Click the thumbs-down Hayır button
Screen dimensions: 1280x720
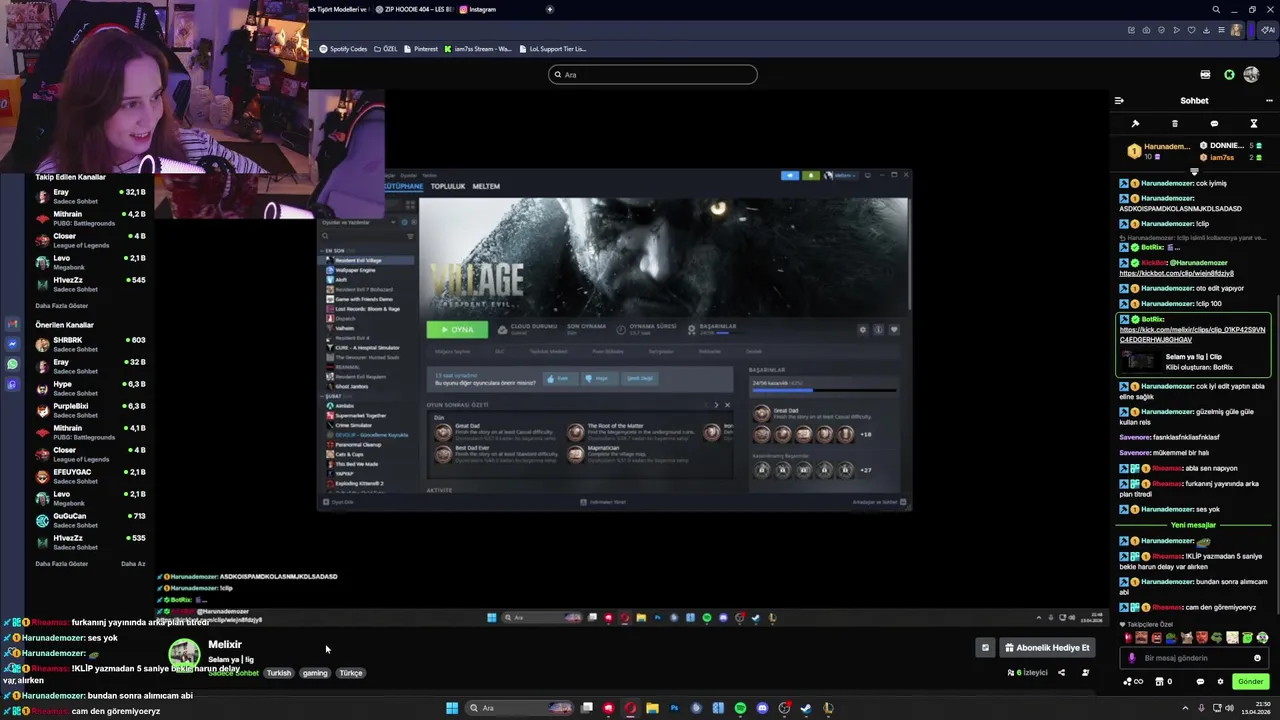598,379
